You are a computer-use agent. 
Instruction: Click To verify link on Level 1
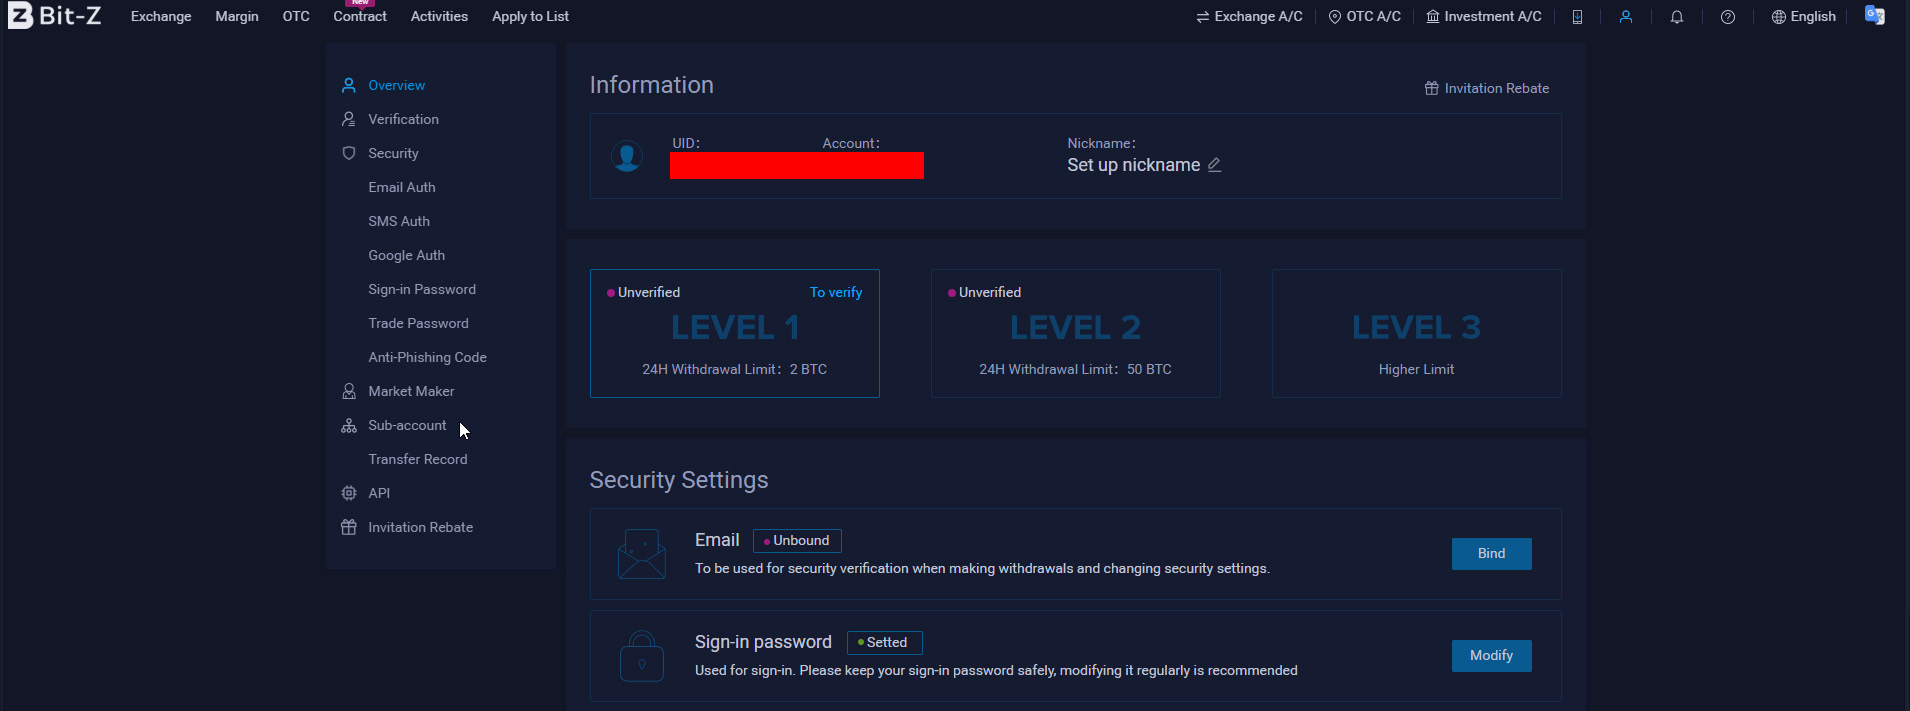pos(836,292)
